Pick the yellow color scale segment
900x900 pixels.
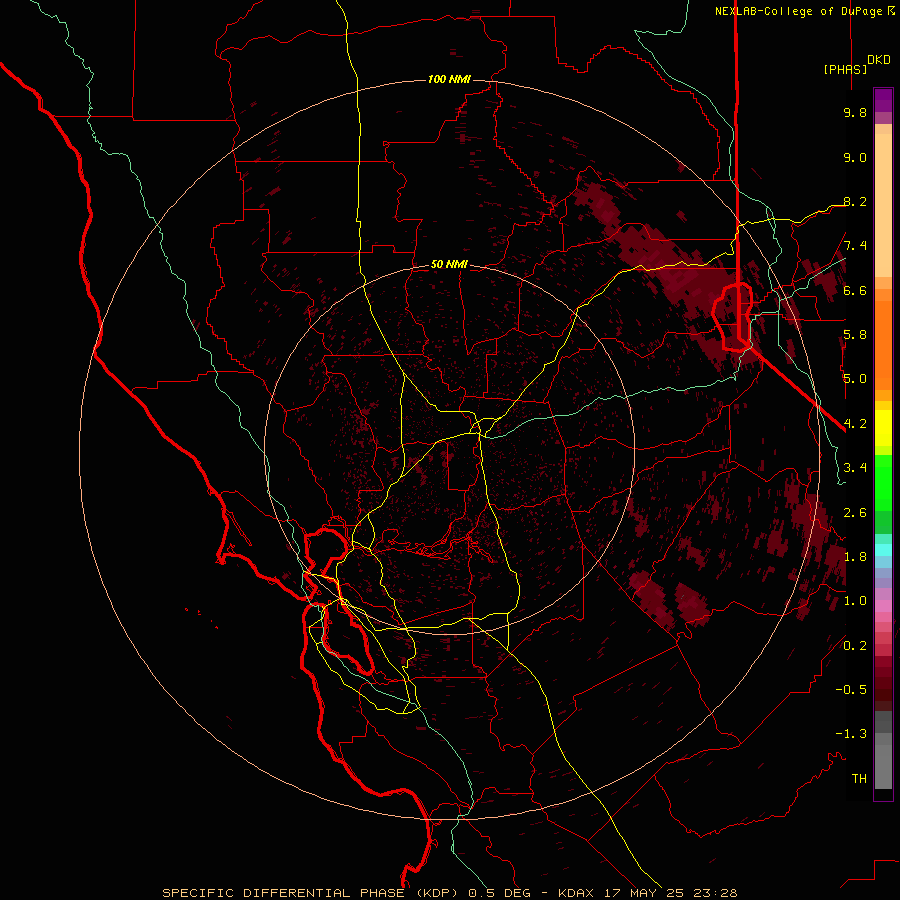[x=883, y=428]
